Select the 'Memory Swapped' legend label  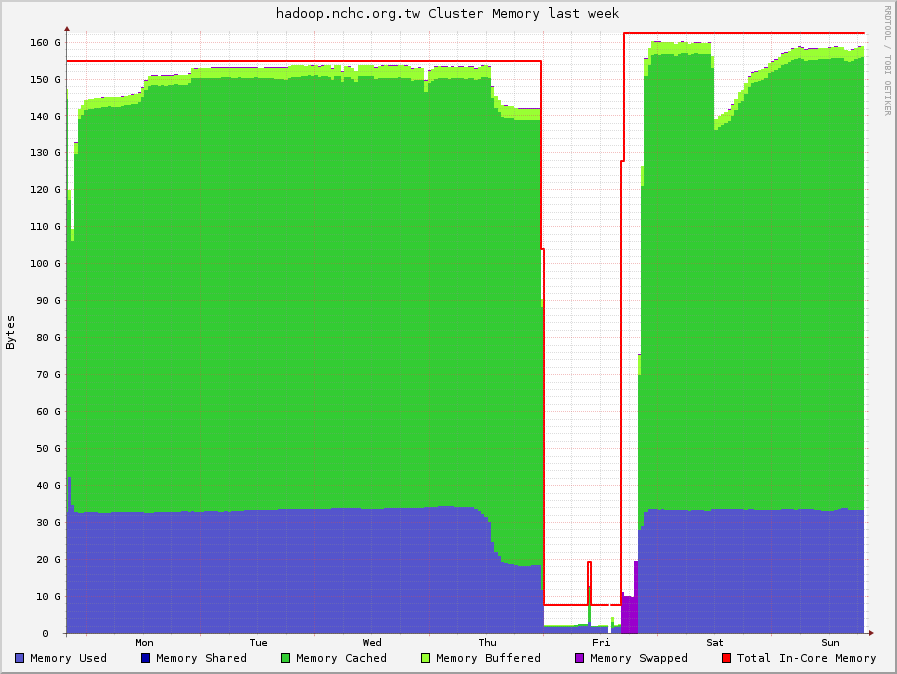coord(639,659)
